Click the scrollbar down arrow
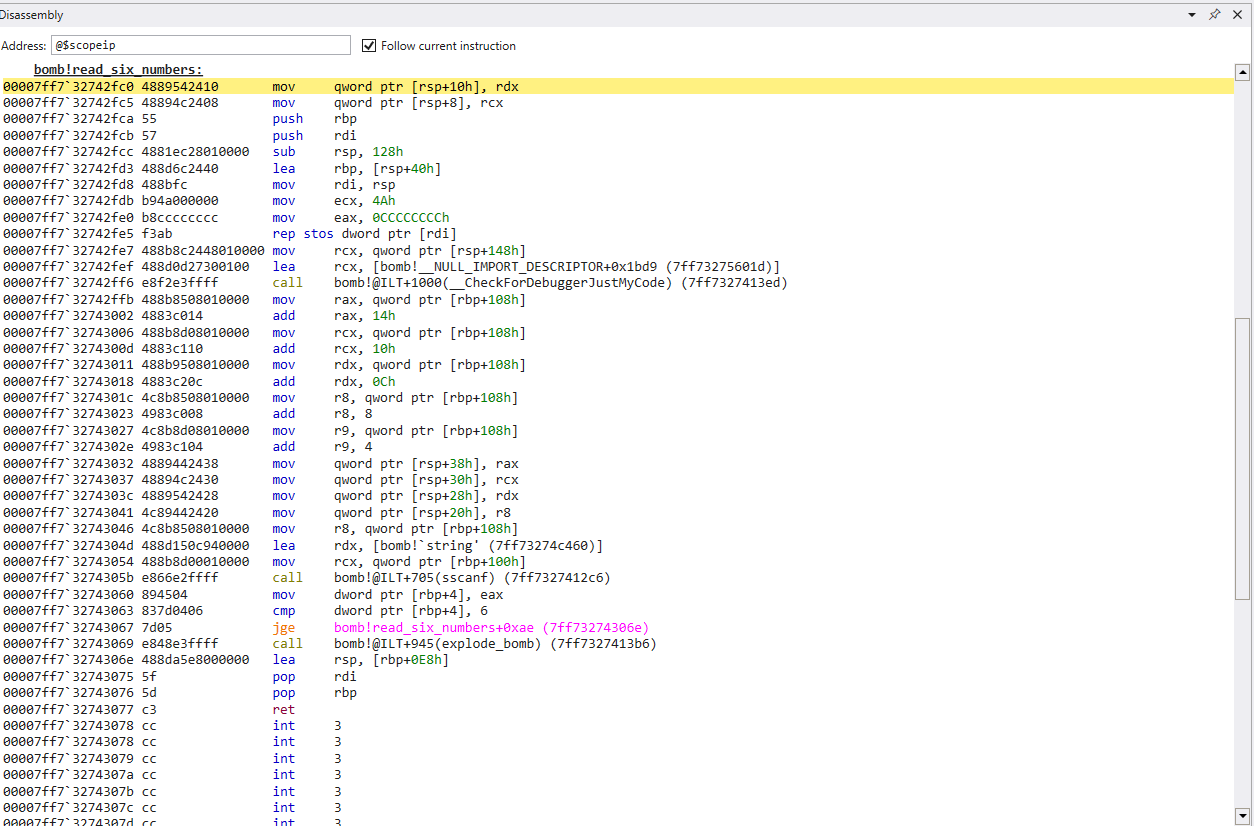1254x826 pixels. (1242, 815)
